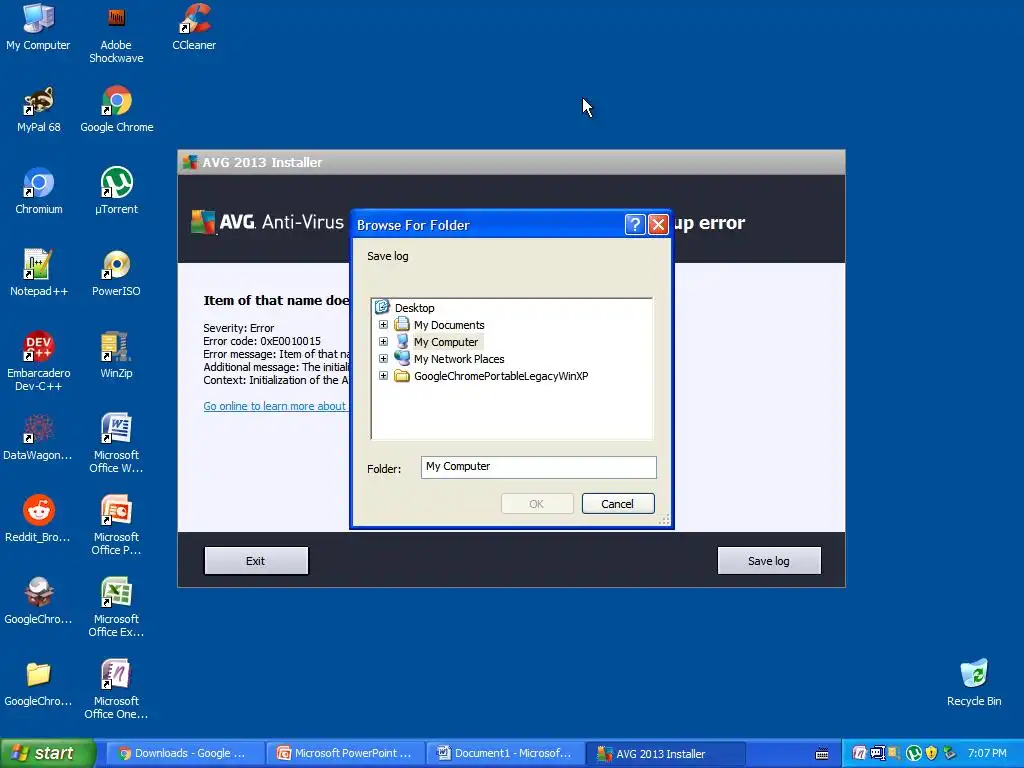The height and width of the screenshot is (768, 1024).
Task: Open Reddit_Bro desktop shortcut
Action: click(x=38, y=520)
